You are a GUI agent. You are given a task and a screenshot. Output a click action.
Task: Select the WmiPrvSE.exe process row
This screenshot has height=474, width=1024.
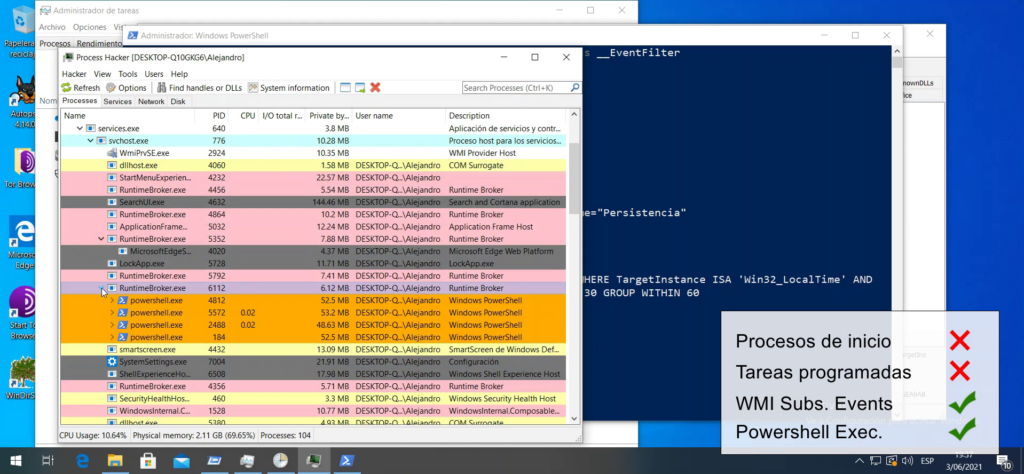(313, 153)
